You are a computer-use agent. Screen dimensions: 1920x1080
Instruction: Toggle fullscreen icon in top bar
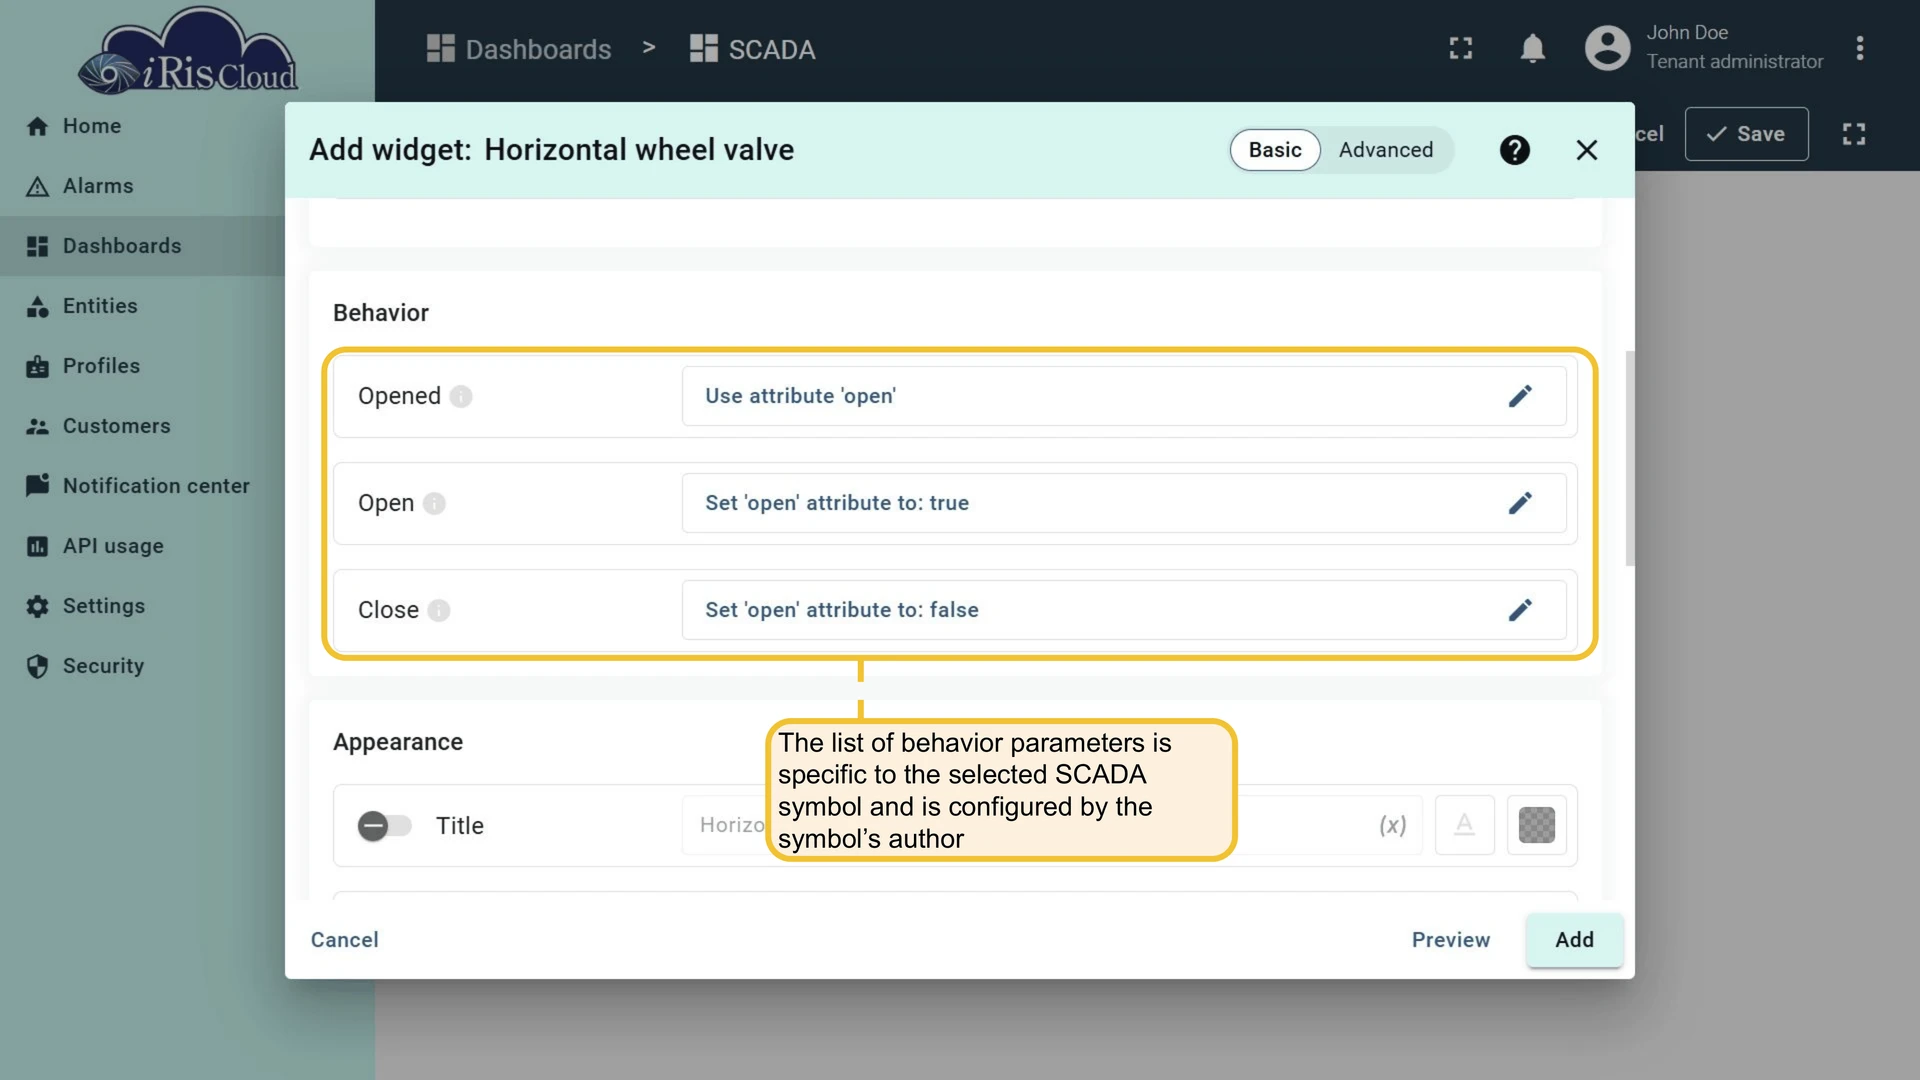click(x=1461, y=48)
